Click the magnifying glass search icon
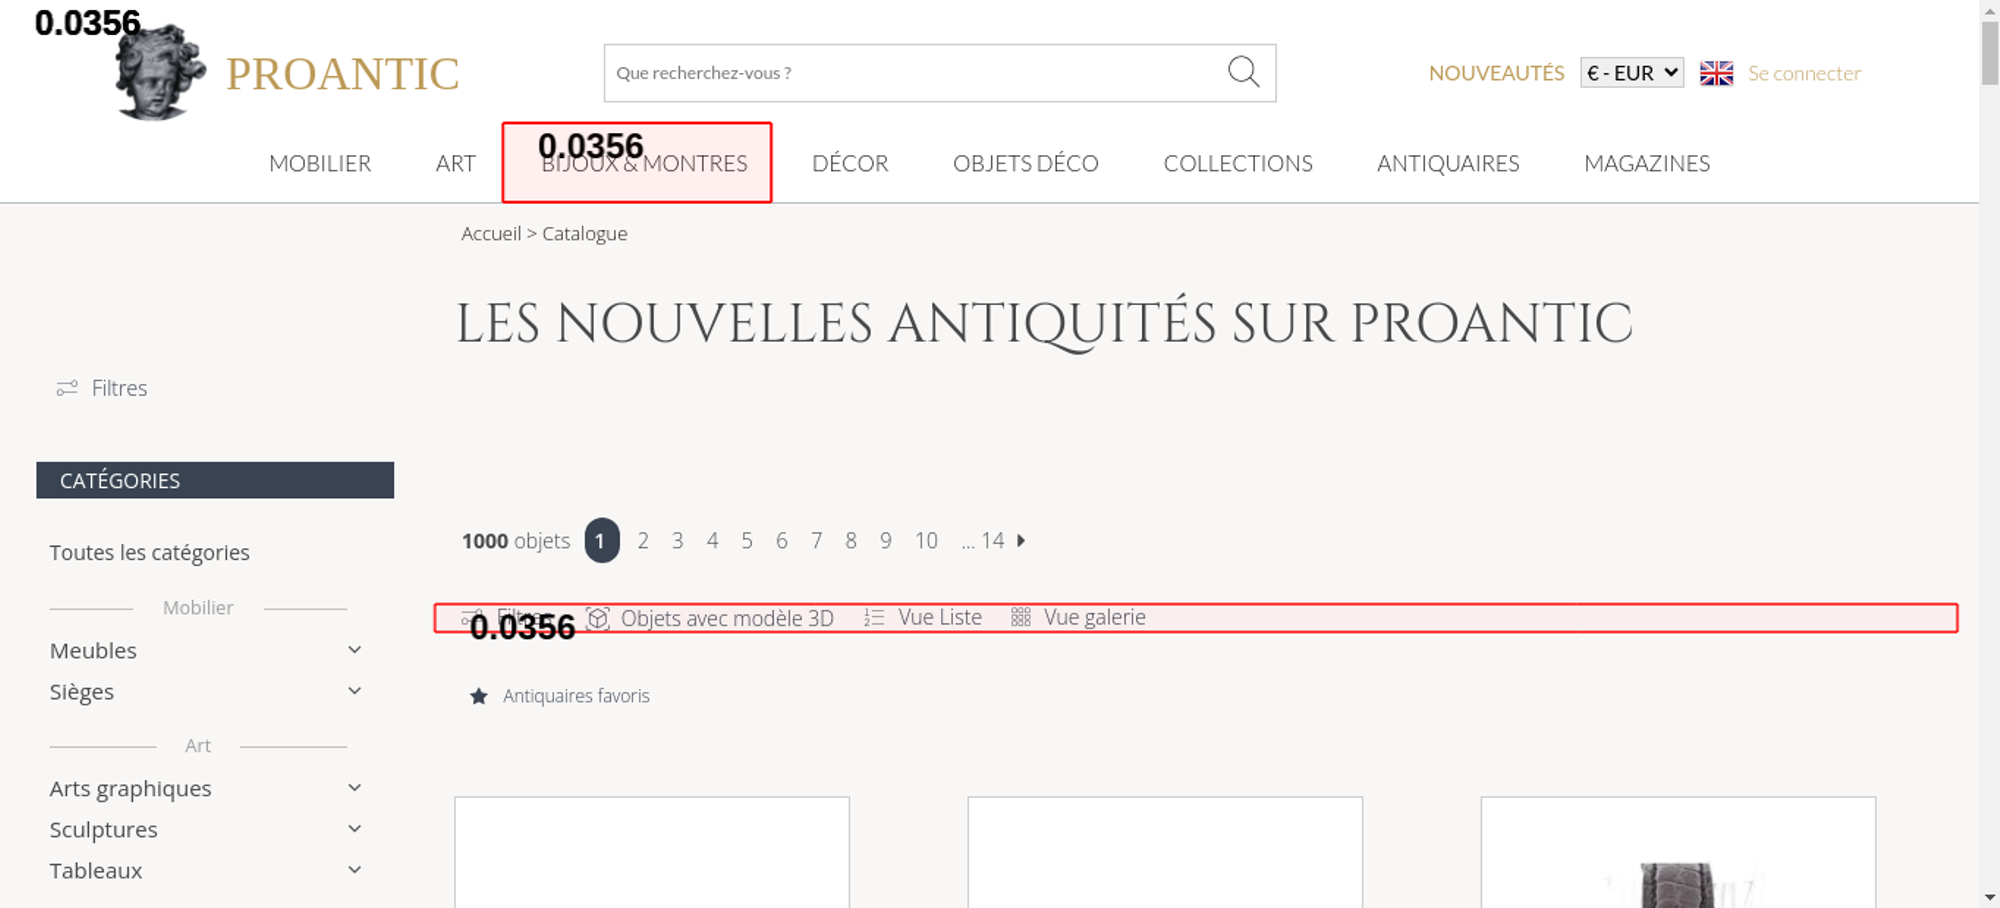Screen dimensions: 2000x908 [x=1243, y=72]
